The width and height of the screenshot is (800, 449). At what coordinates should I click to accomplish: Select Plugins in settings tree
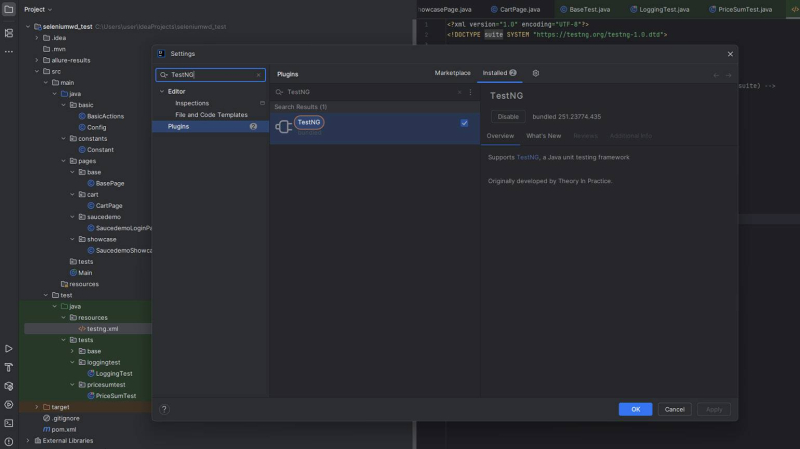tap(210, 127)
